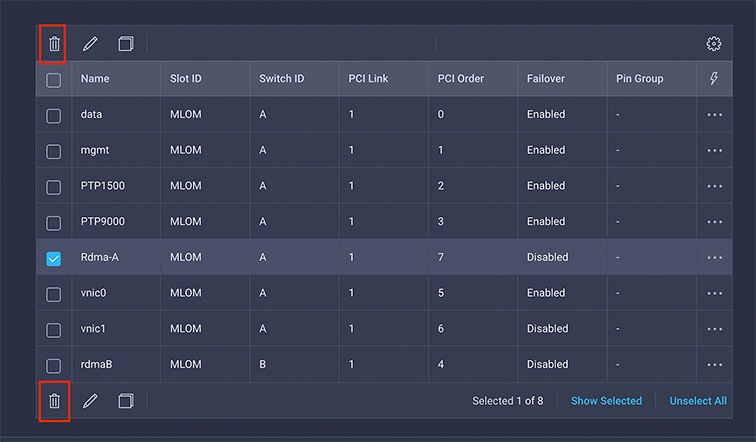Click the 'Selected 1 of 8' status text
Viewport: 756px width, 442px height.
click(x=507, y=401)
